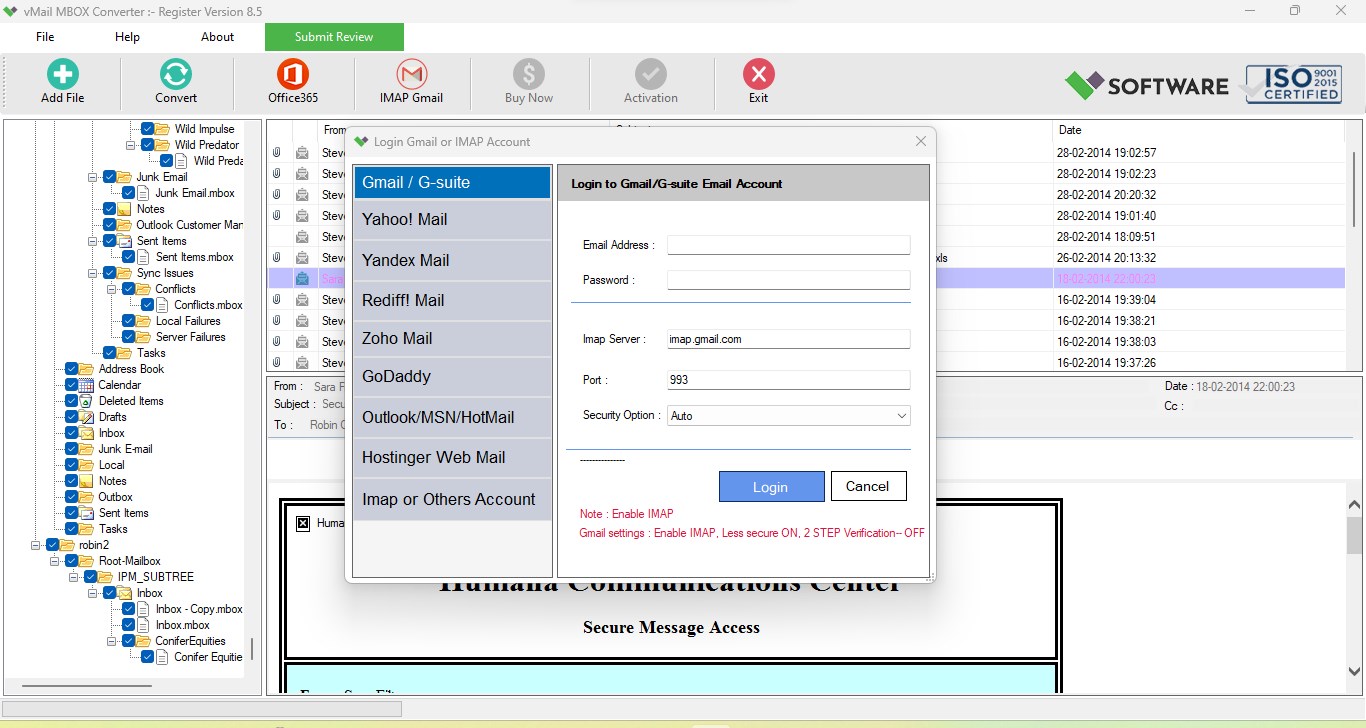Uncheck the Wild Impulse folder checkbox
The height and width of the screenshot is (728, 1366).
point(147,129)
